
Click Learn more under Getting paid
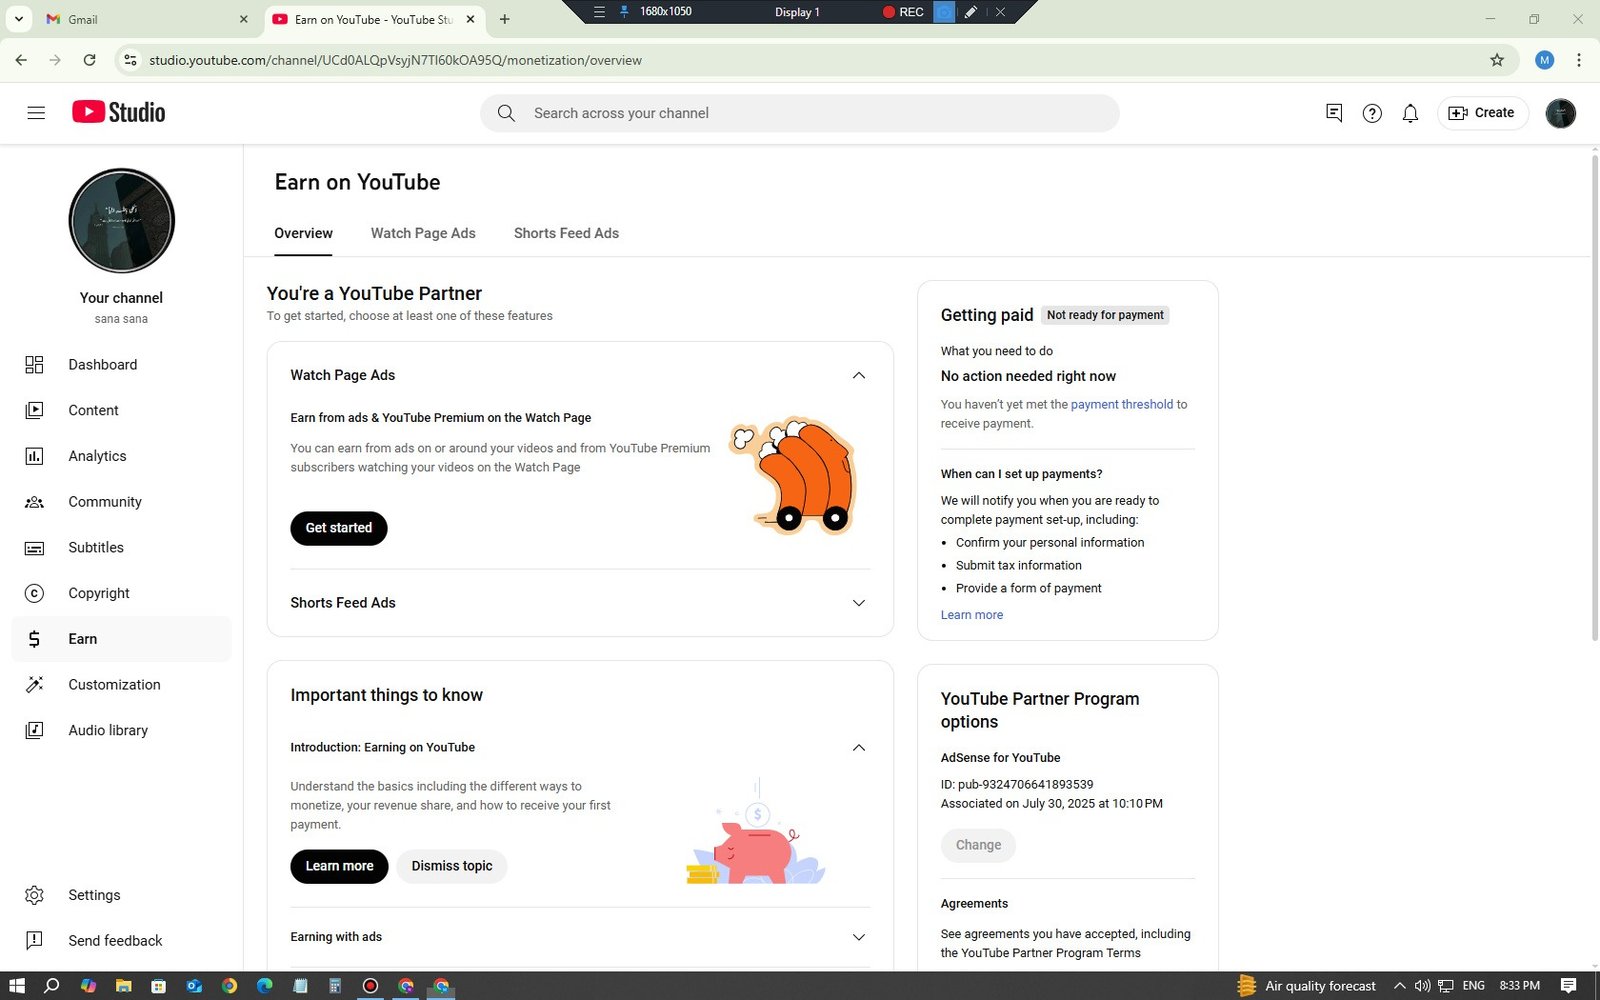pyautogui.click(x=971, y=615)
